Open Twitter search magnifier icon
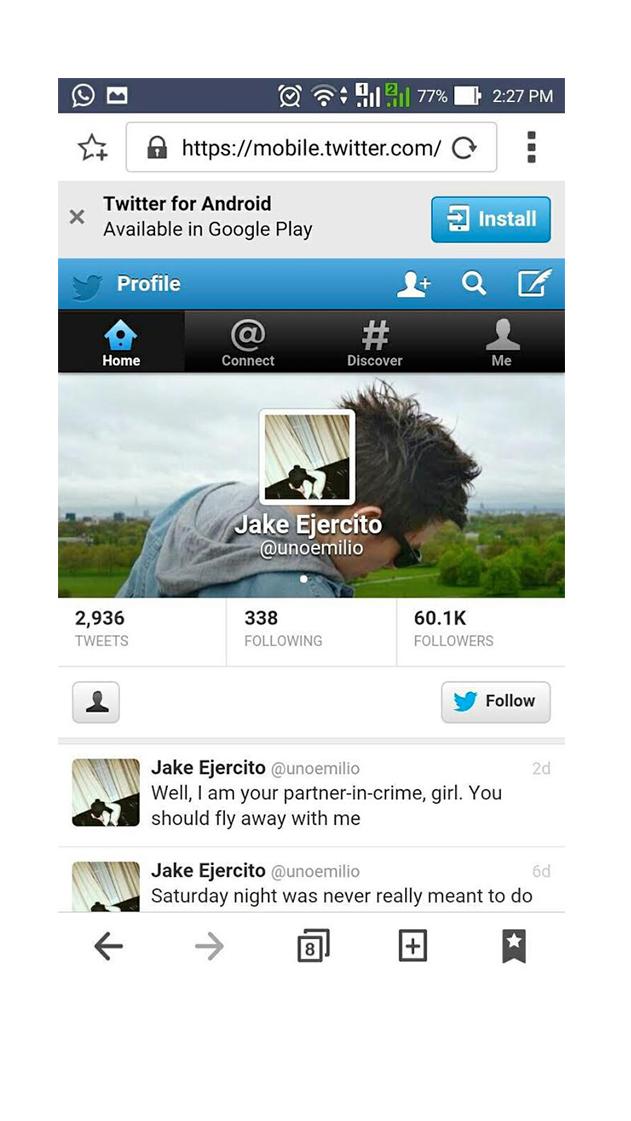 (473, 283)
